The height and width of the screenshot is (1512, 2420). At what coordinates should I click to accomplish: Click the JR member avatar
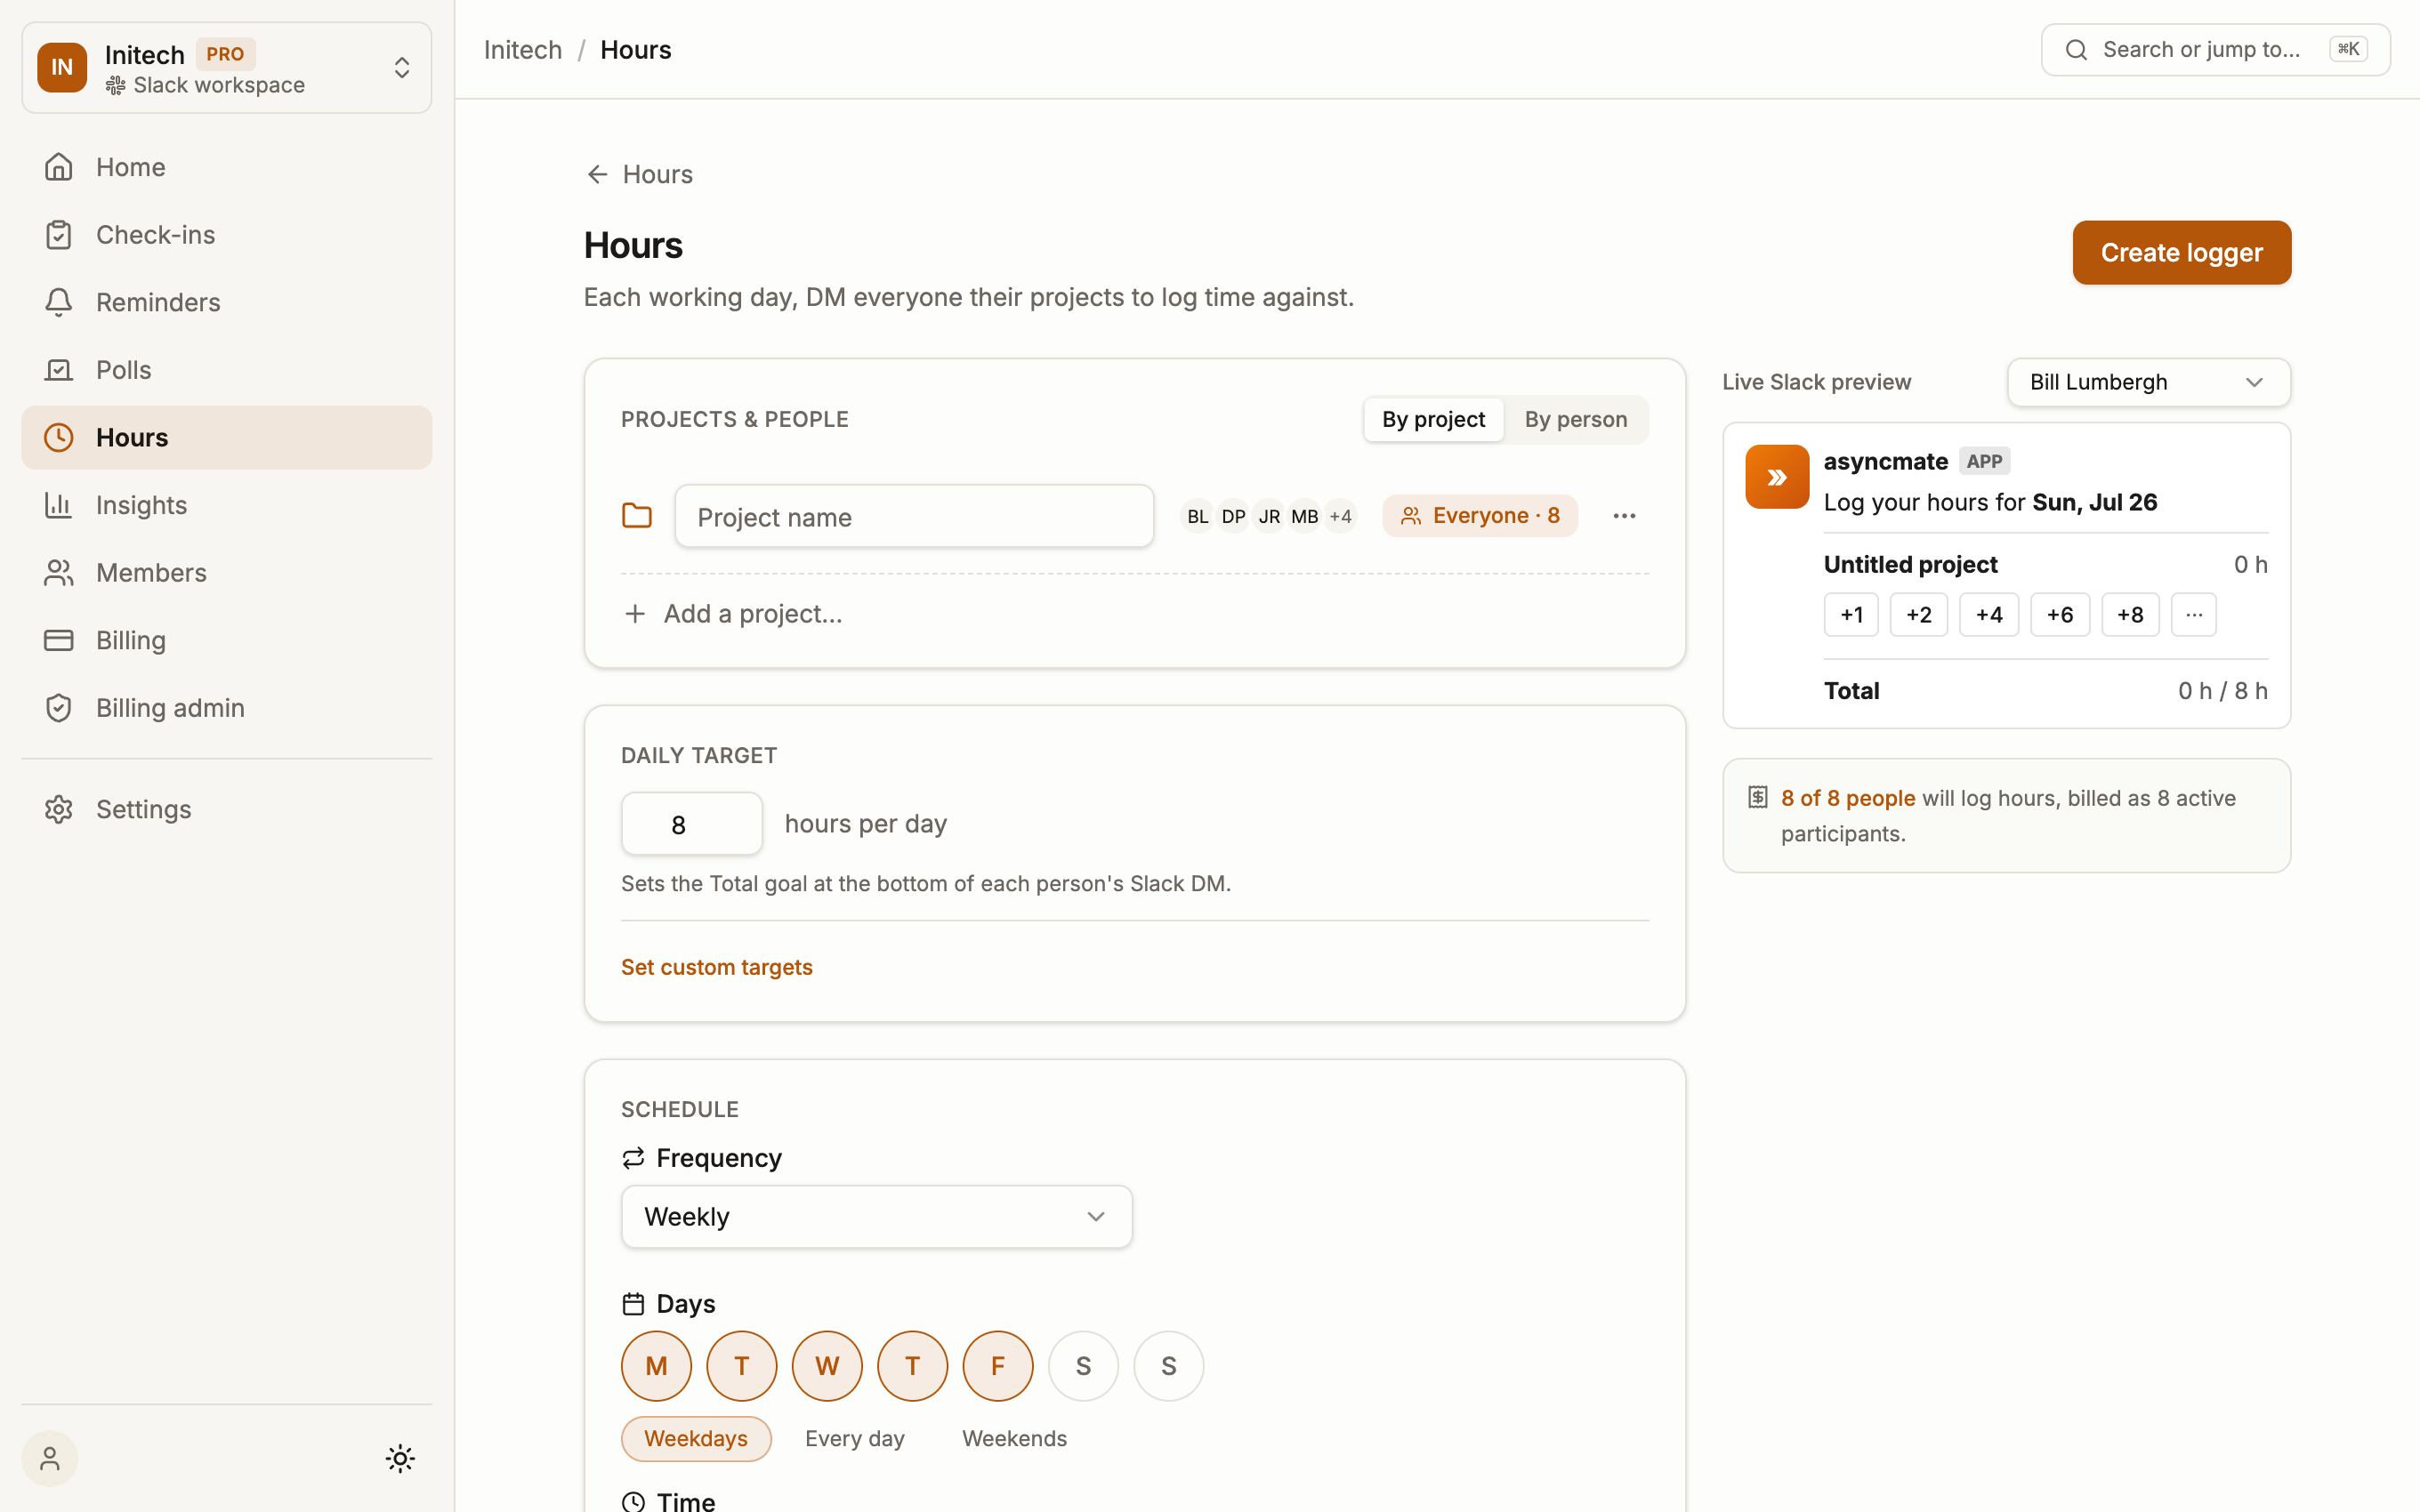[1269, 516]
